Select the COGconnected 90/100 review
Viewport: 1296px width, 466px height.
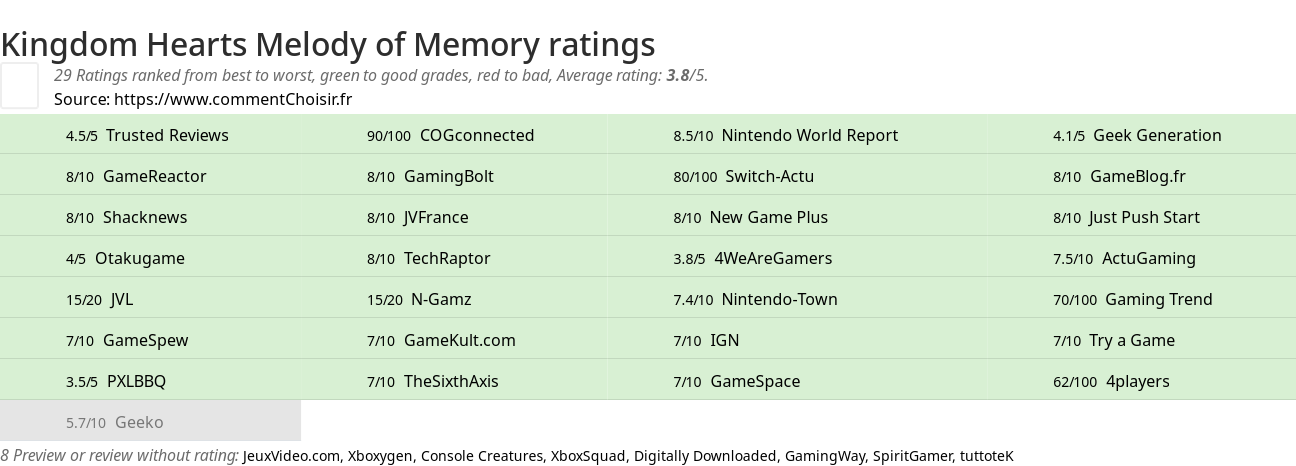pos(476,135)
